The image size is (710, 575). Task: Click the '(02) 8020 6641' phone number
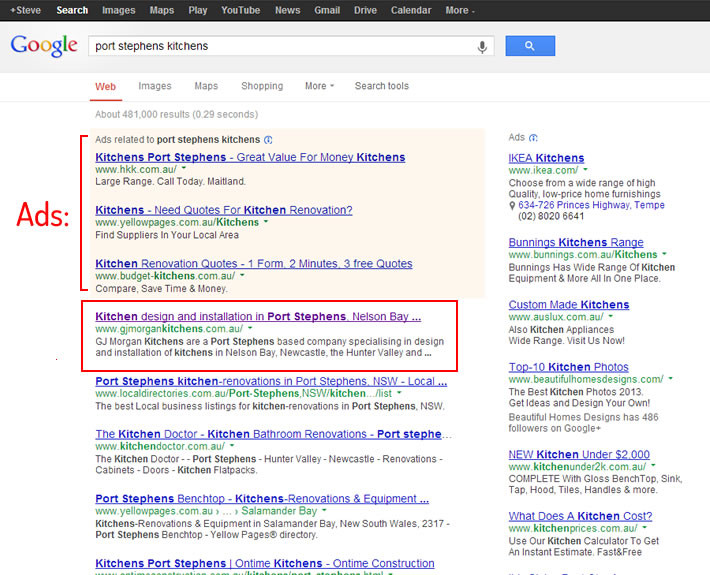551,216
